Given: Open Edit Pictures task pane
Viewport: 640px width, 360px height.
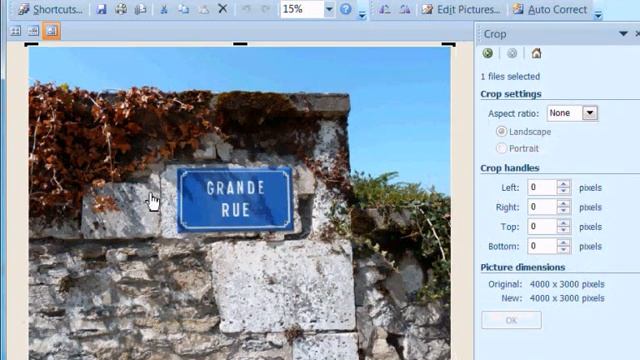Looking at the screenshot, I should [461, 9].
